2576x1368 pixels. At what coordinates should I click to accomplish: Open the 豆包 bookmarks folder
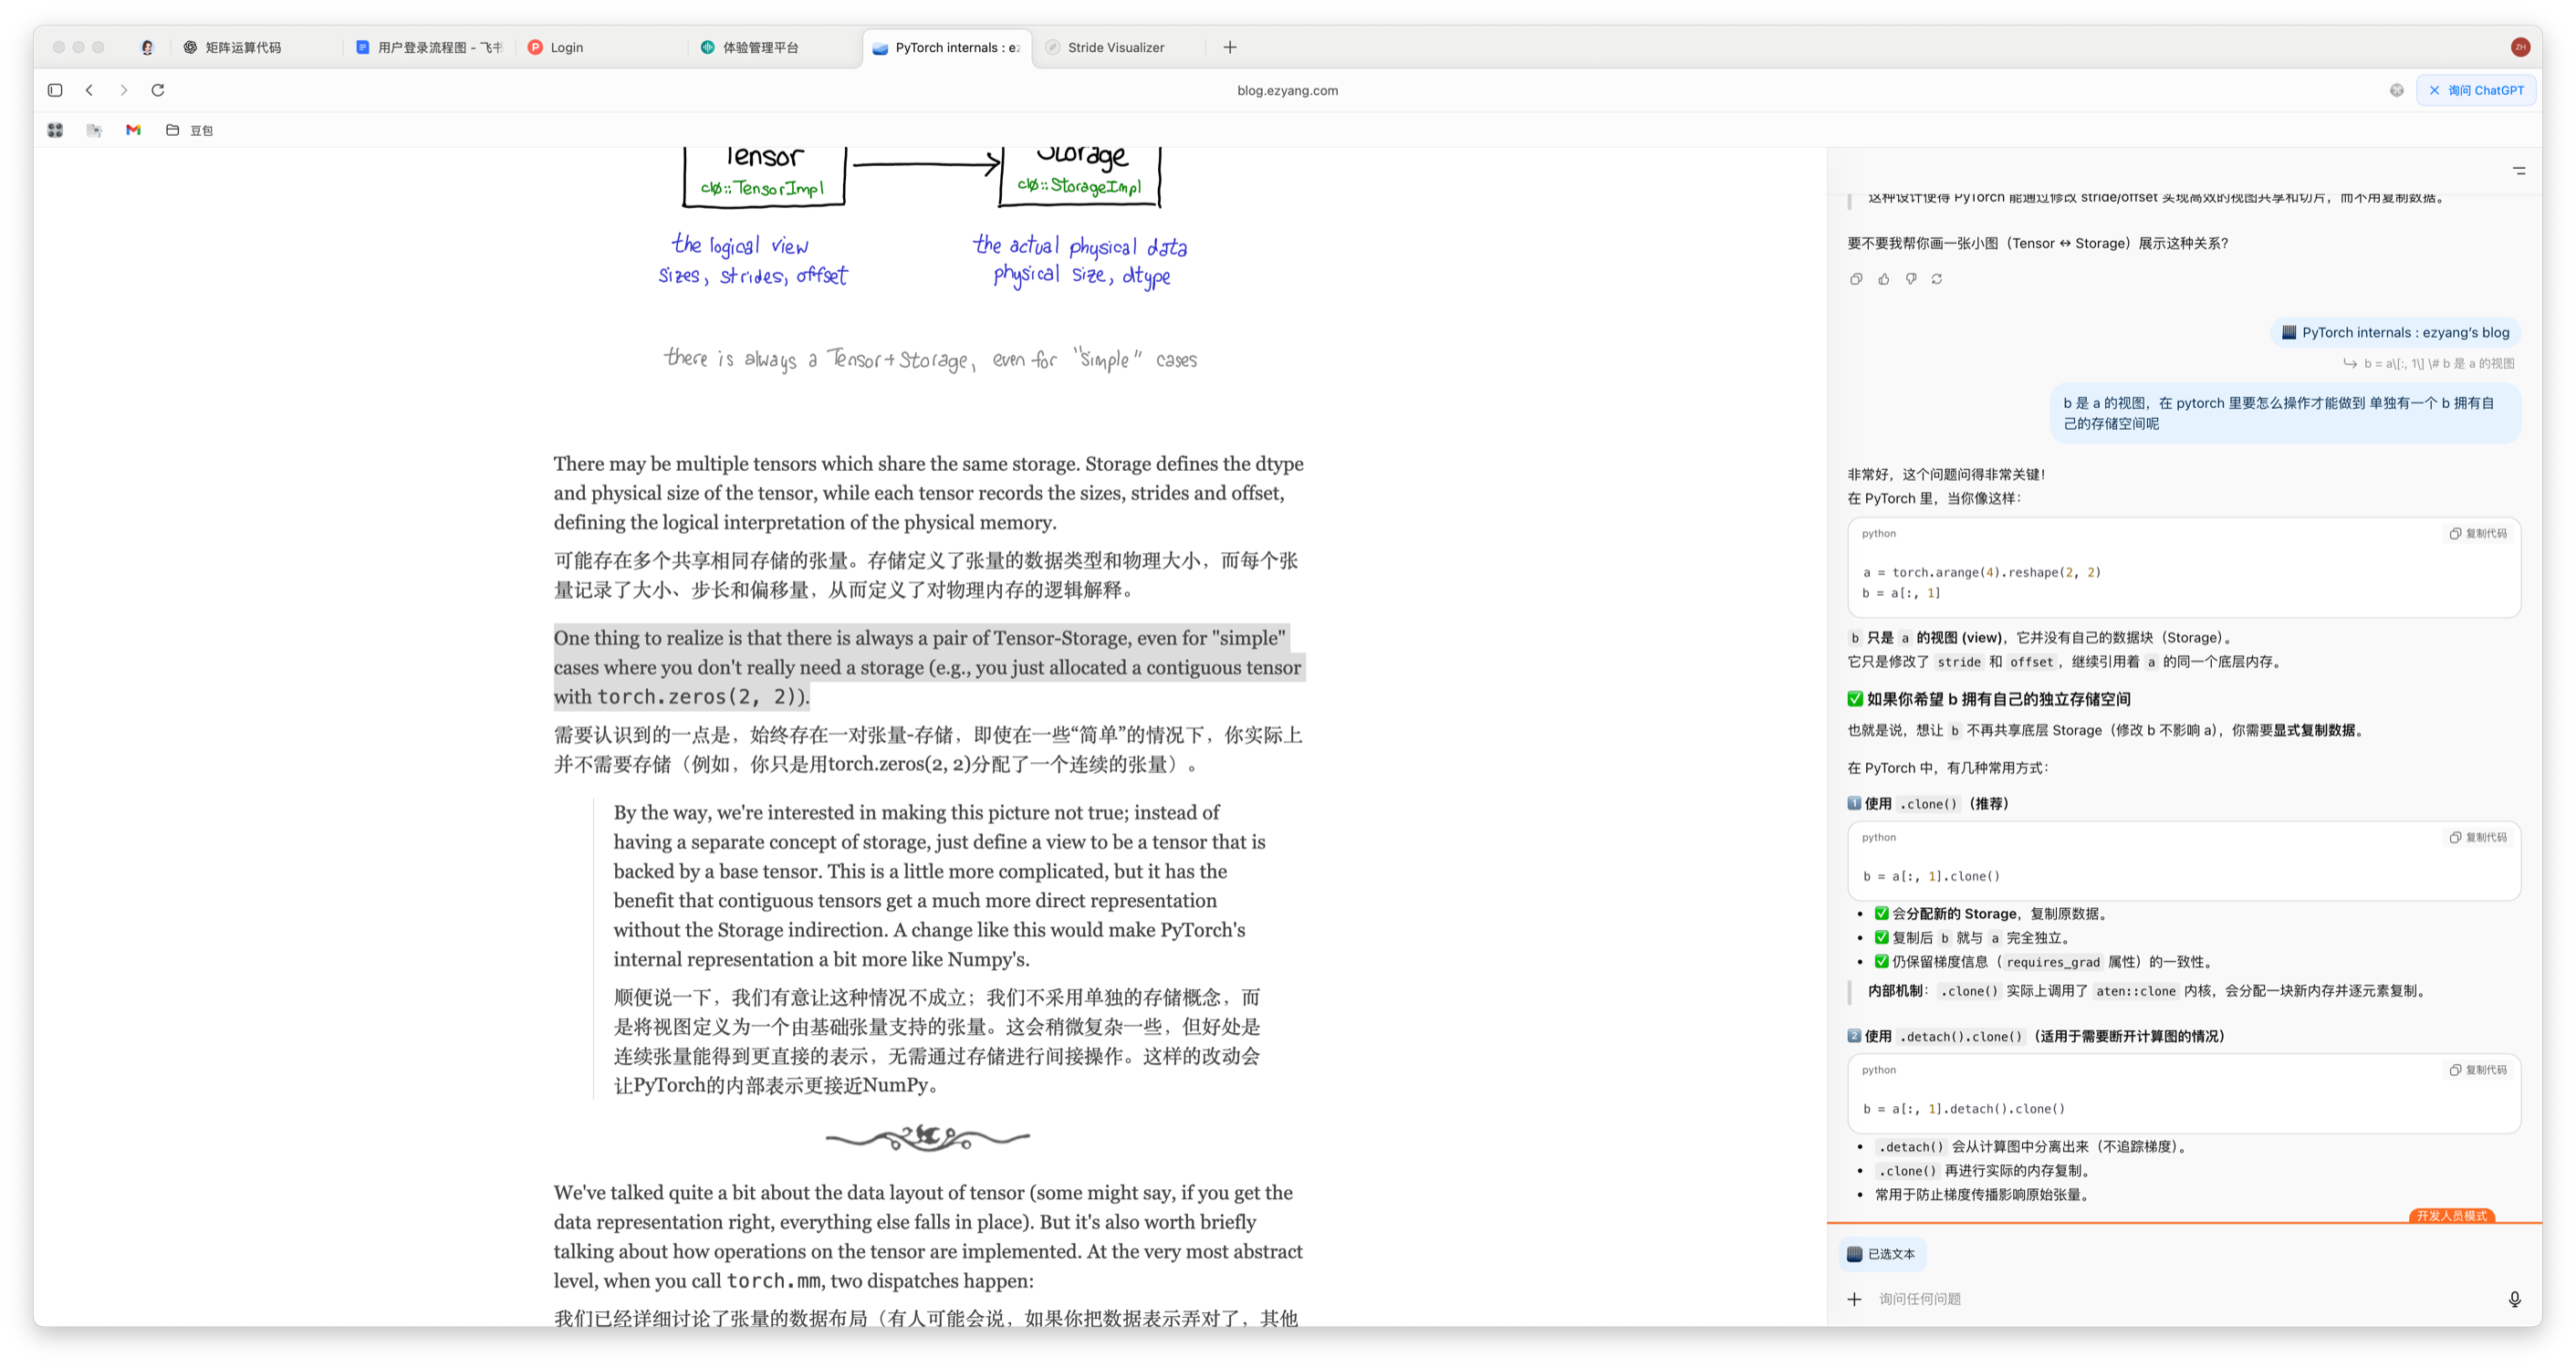point(190,130)
